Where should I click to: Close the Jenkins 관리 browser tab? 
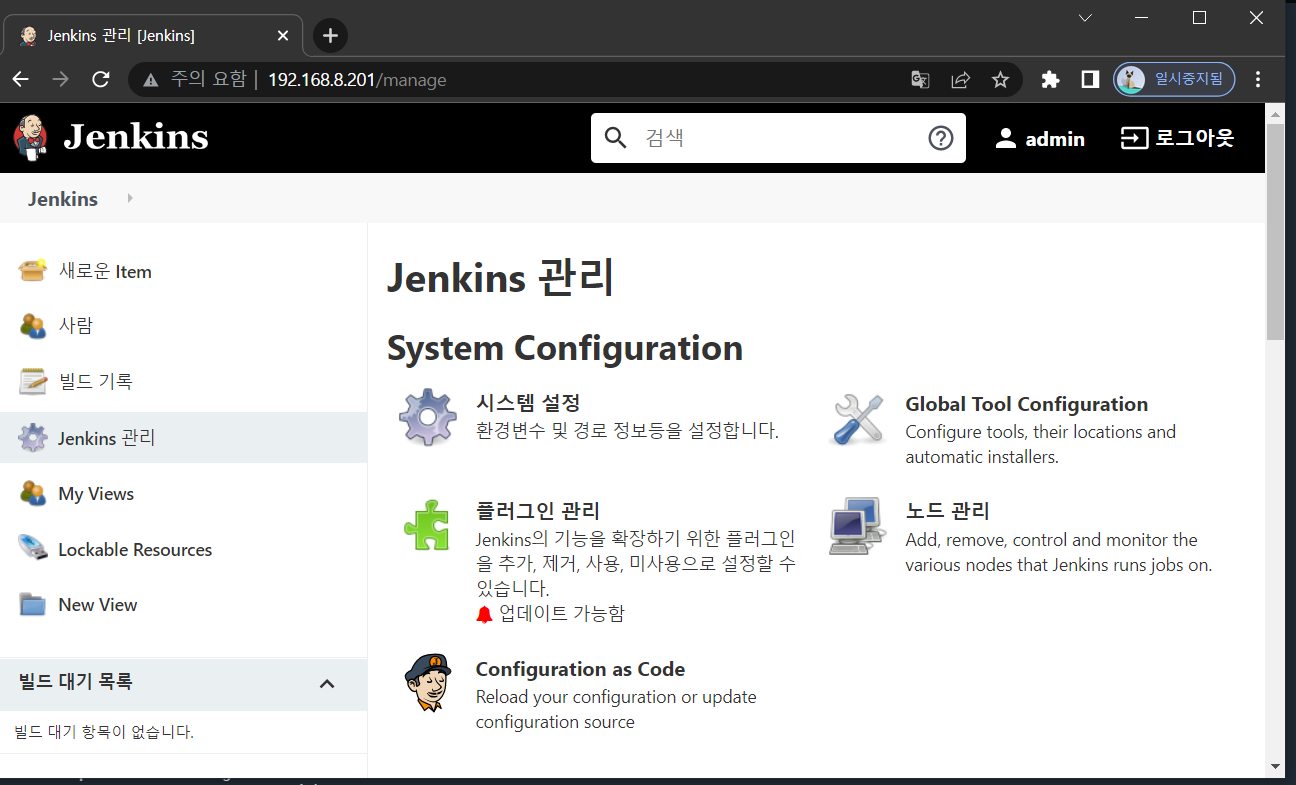click(x=282, y=36)
